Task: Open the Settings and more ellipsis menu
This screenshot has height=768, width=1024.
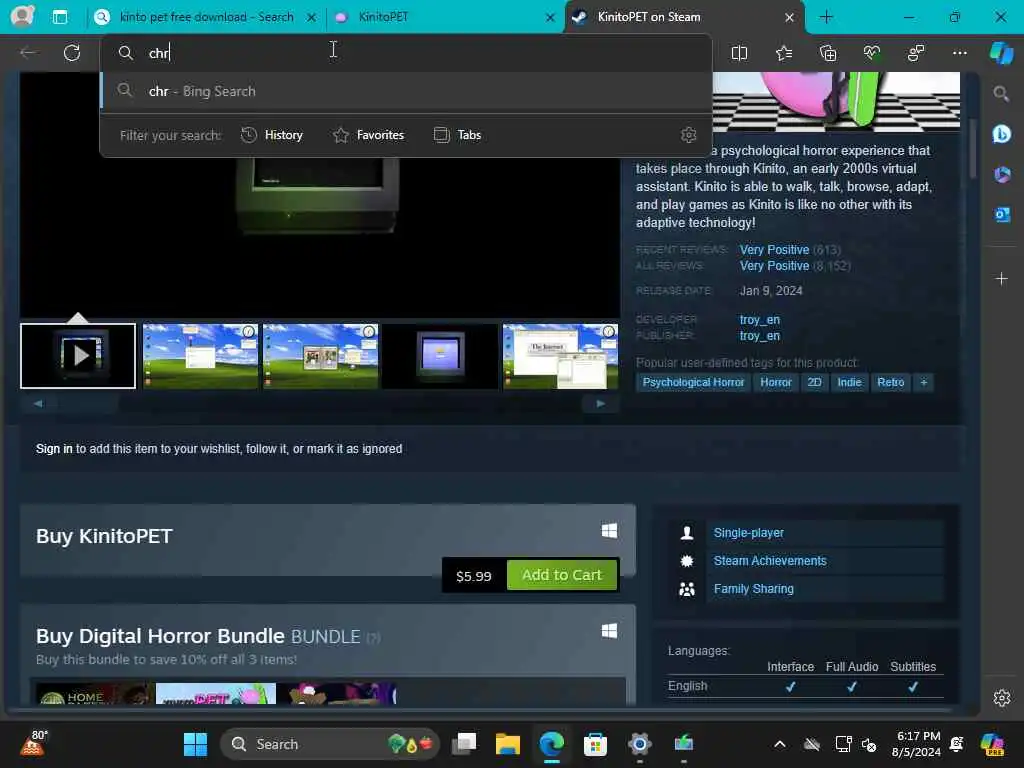Action: click(x=960, y=53)
